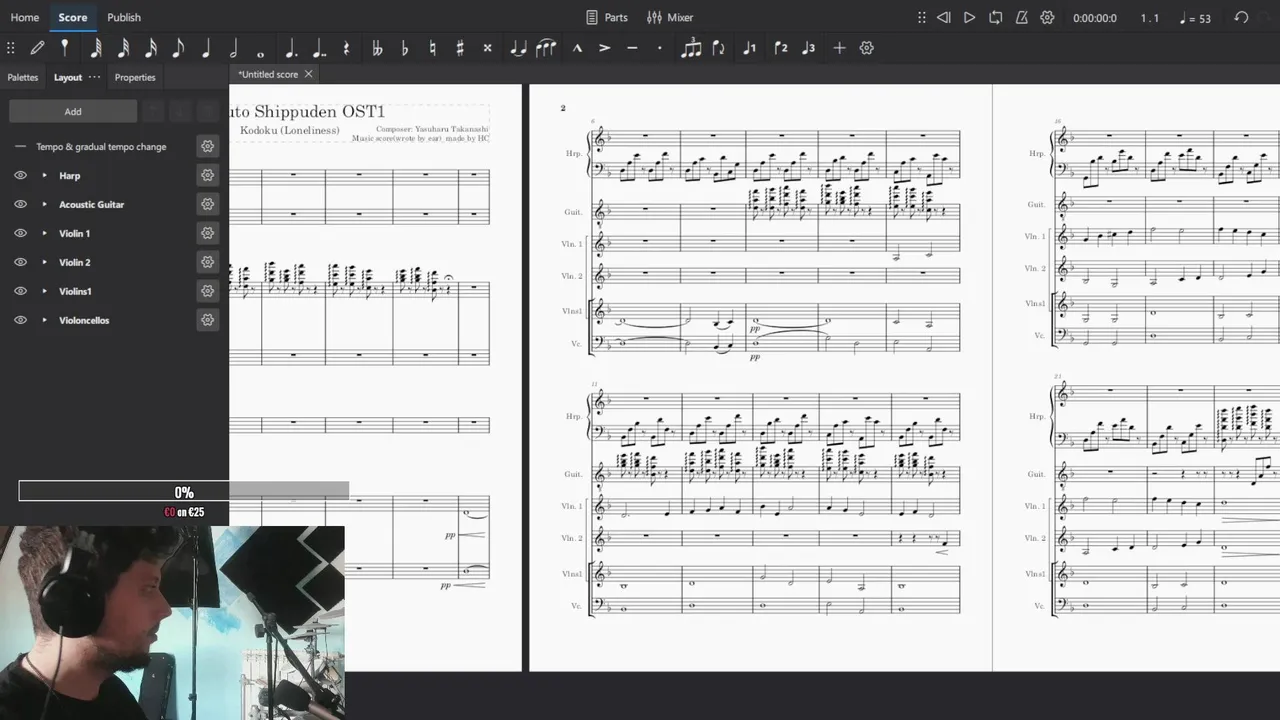Switch to Palettes panel tab
This screenshot has height=720, width=1280.
tap(23, 77)
